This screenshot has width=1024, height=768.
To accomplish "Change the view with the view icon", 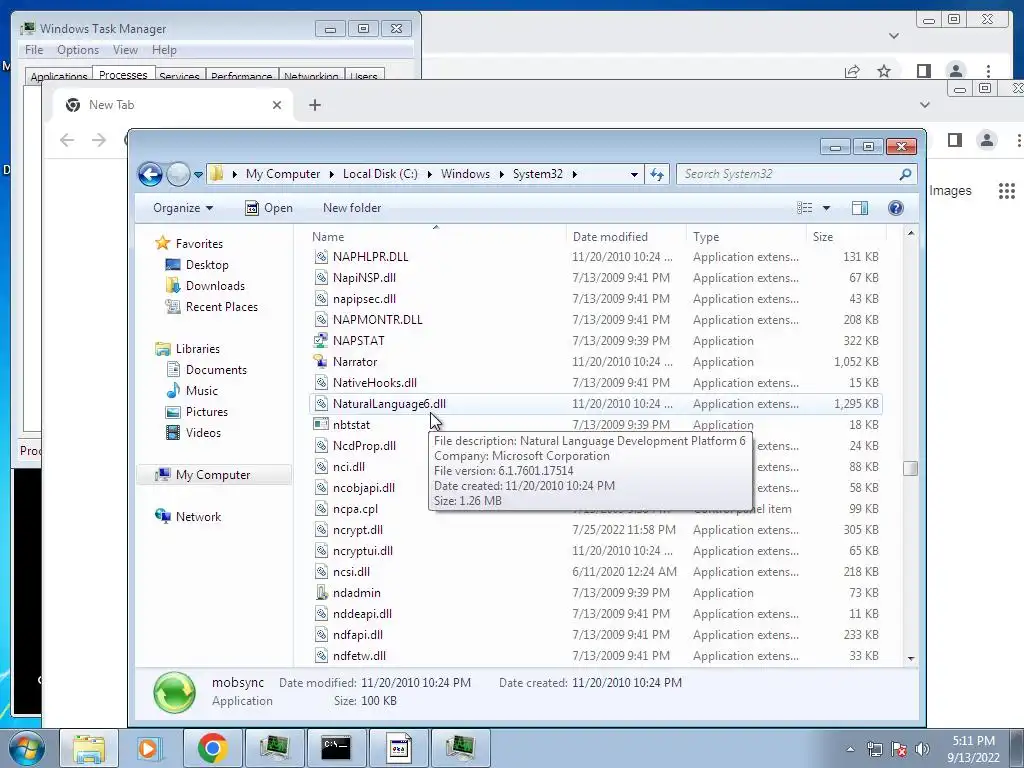I will point(805,208).
